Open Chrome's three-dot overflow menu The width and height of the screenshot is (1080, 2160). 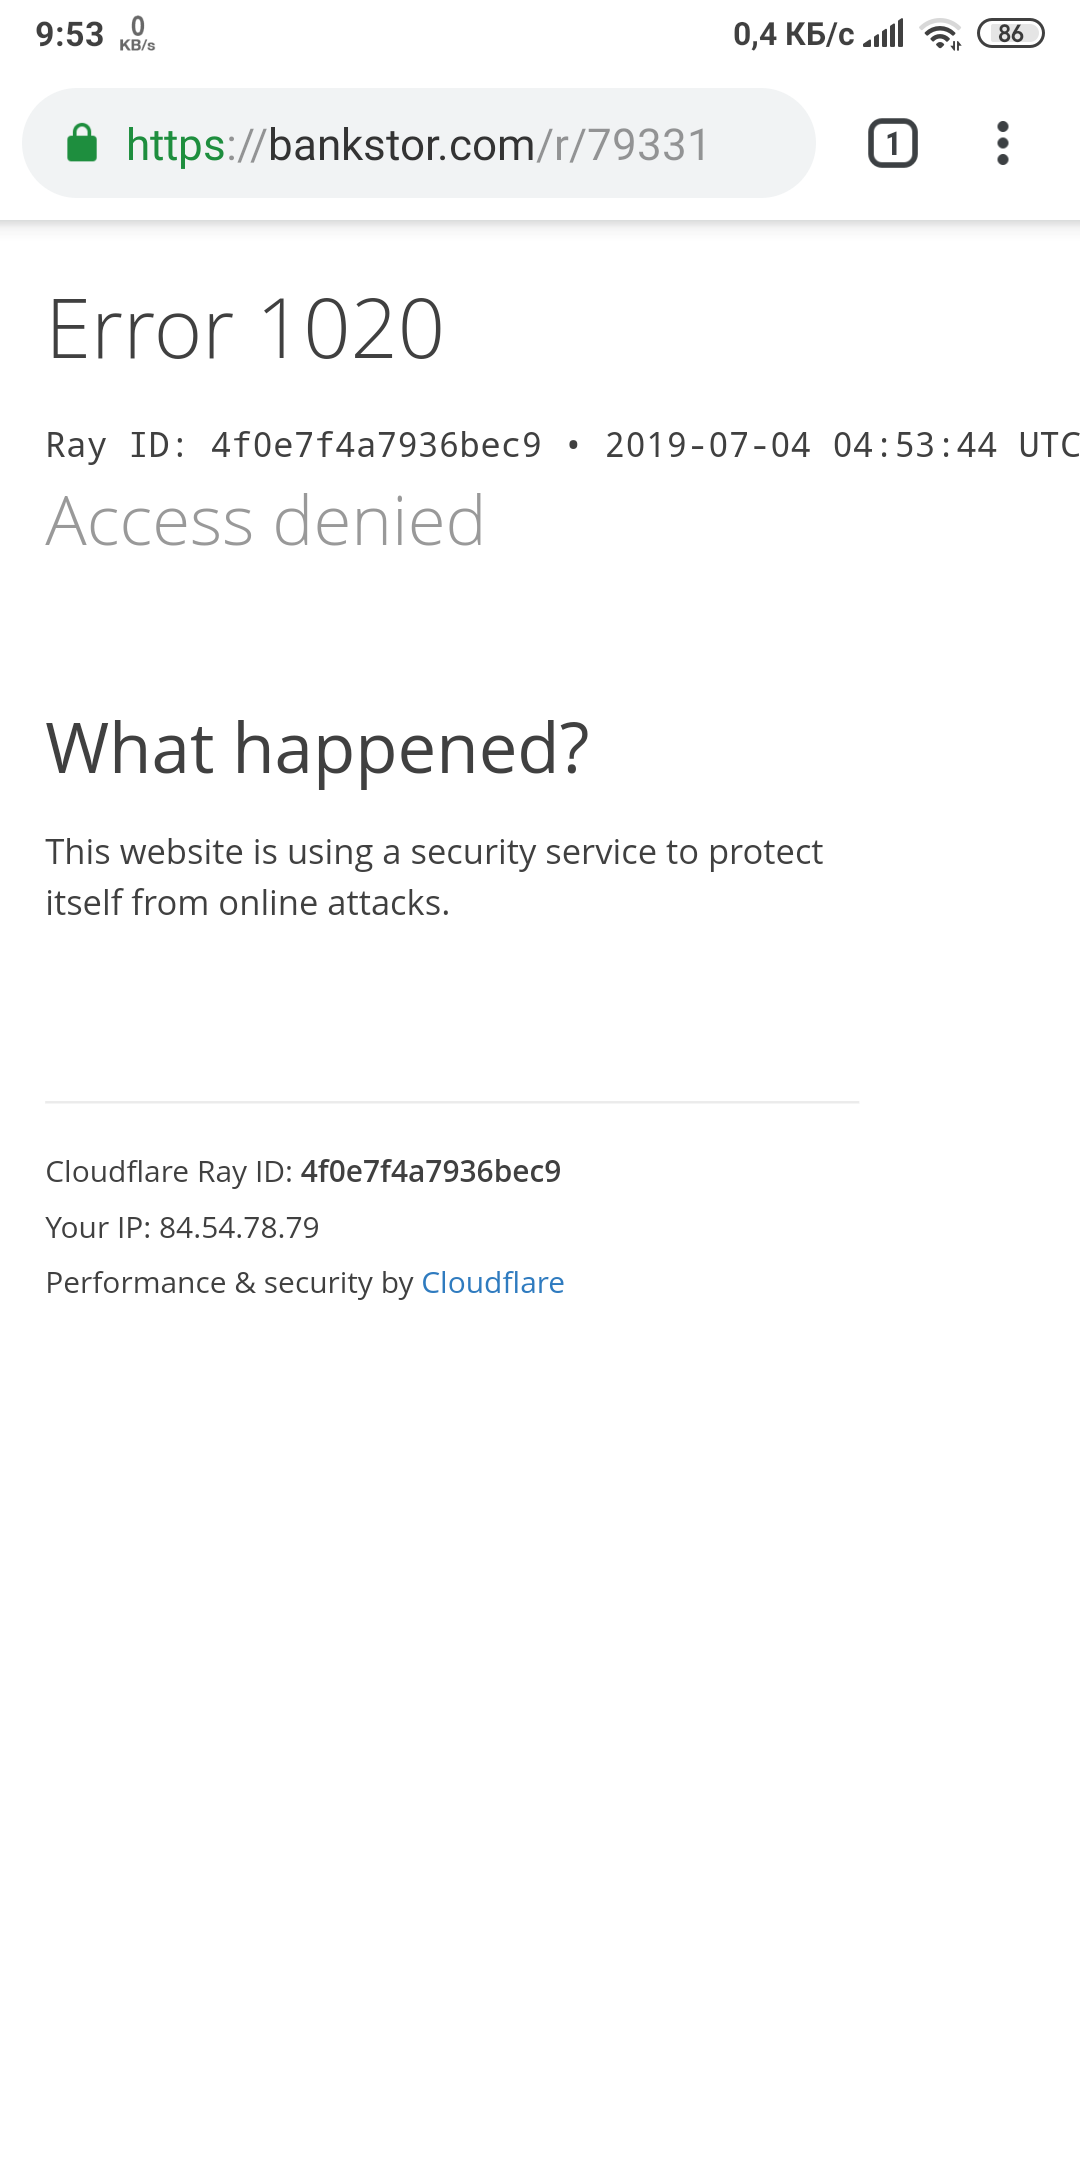(x=1002, y=143)
